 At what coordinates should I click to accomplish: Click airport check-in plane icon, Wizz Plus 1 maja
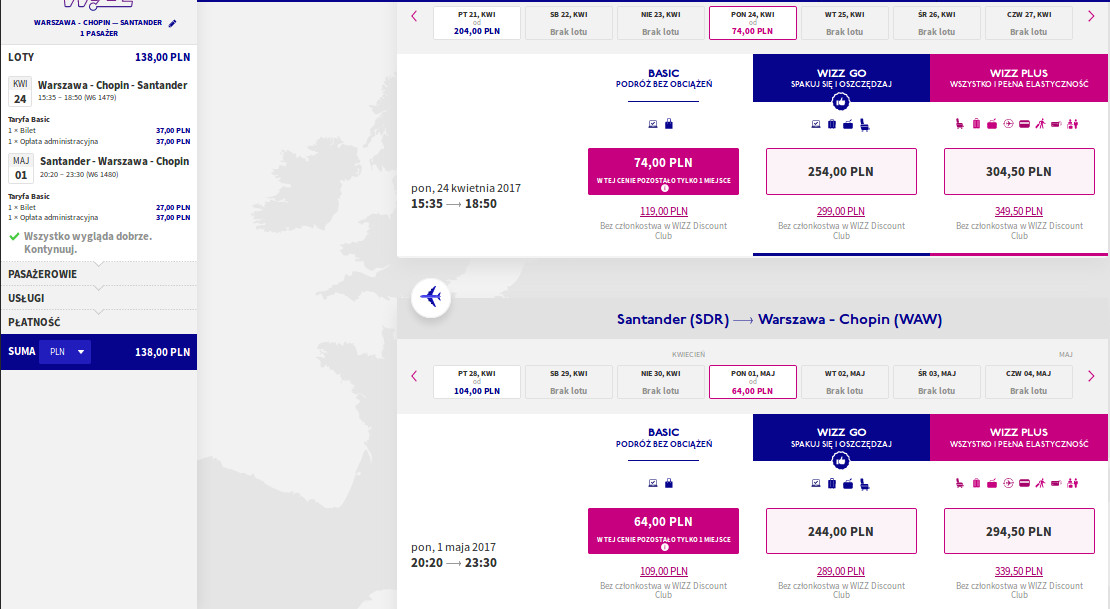click(1008, 483)
